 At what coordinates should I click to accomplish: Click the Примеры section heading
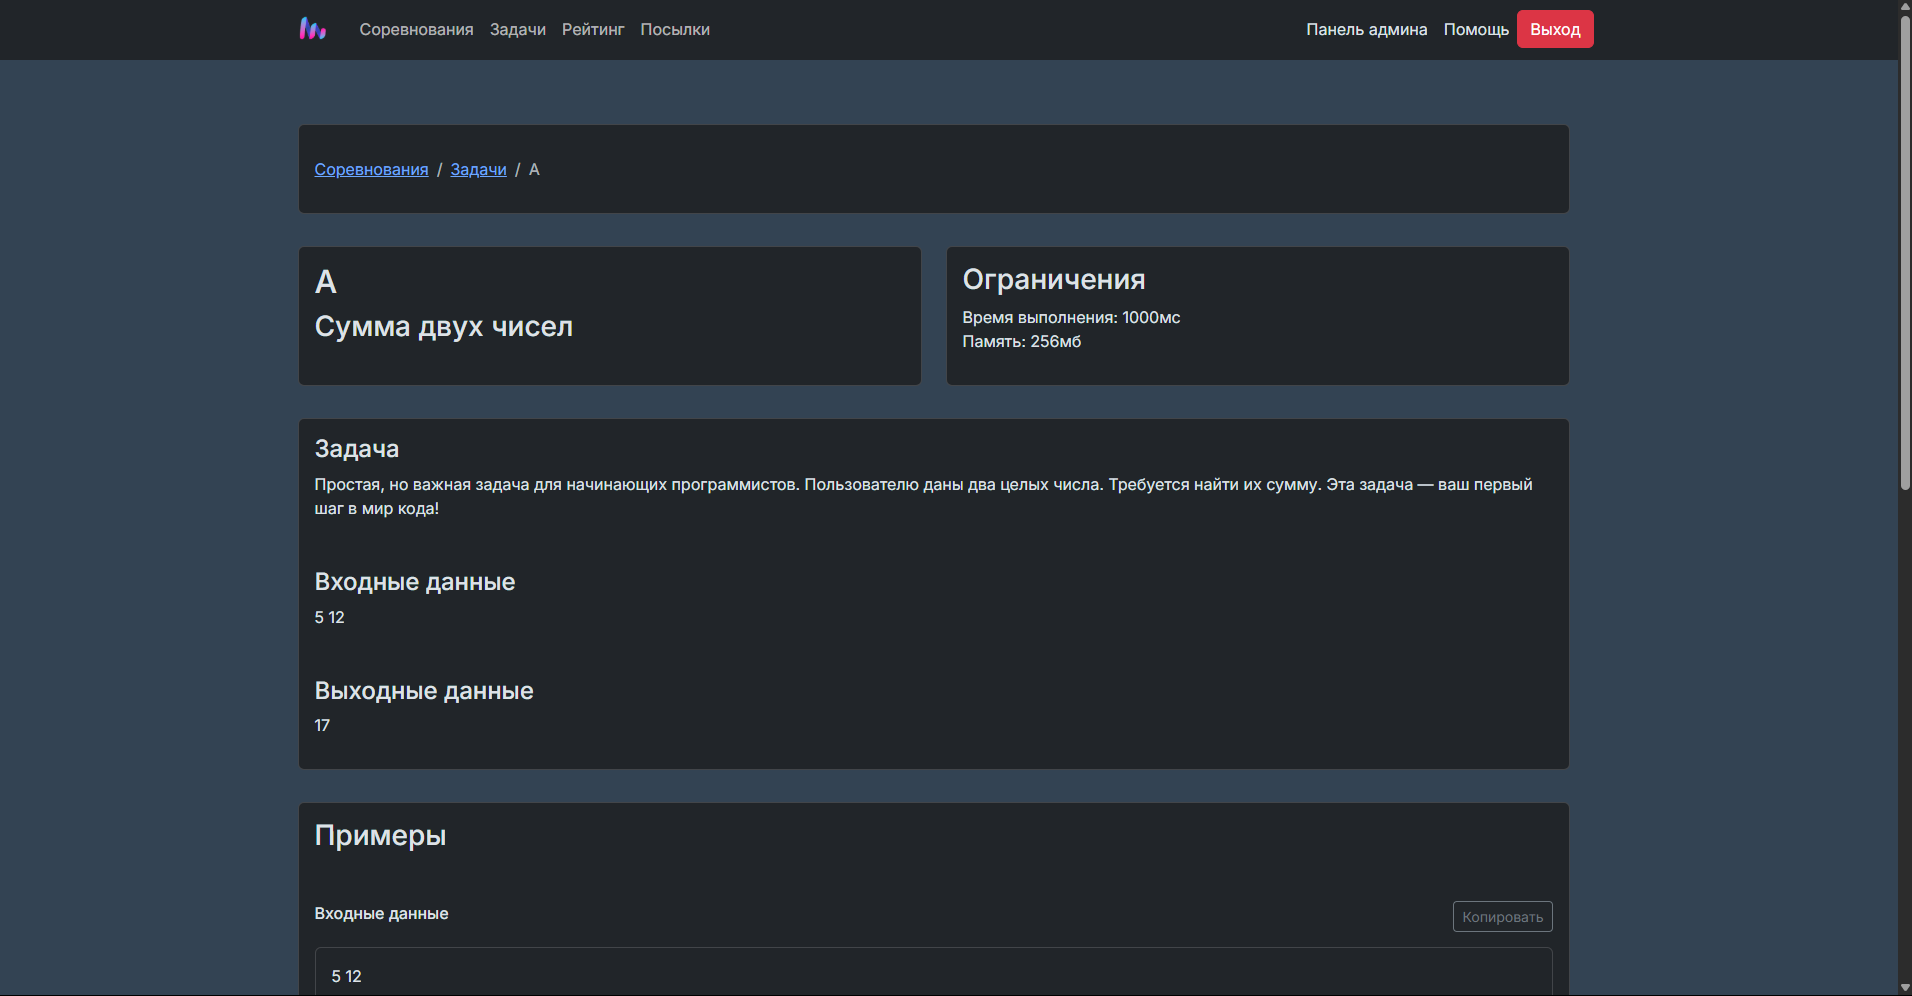pos(380,836)
